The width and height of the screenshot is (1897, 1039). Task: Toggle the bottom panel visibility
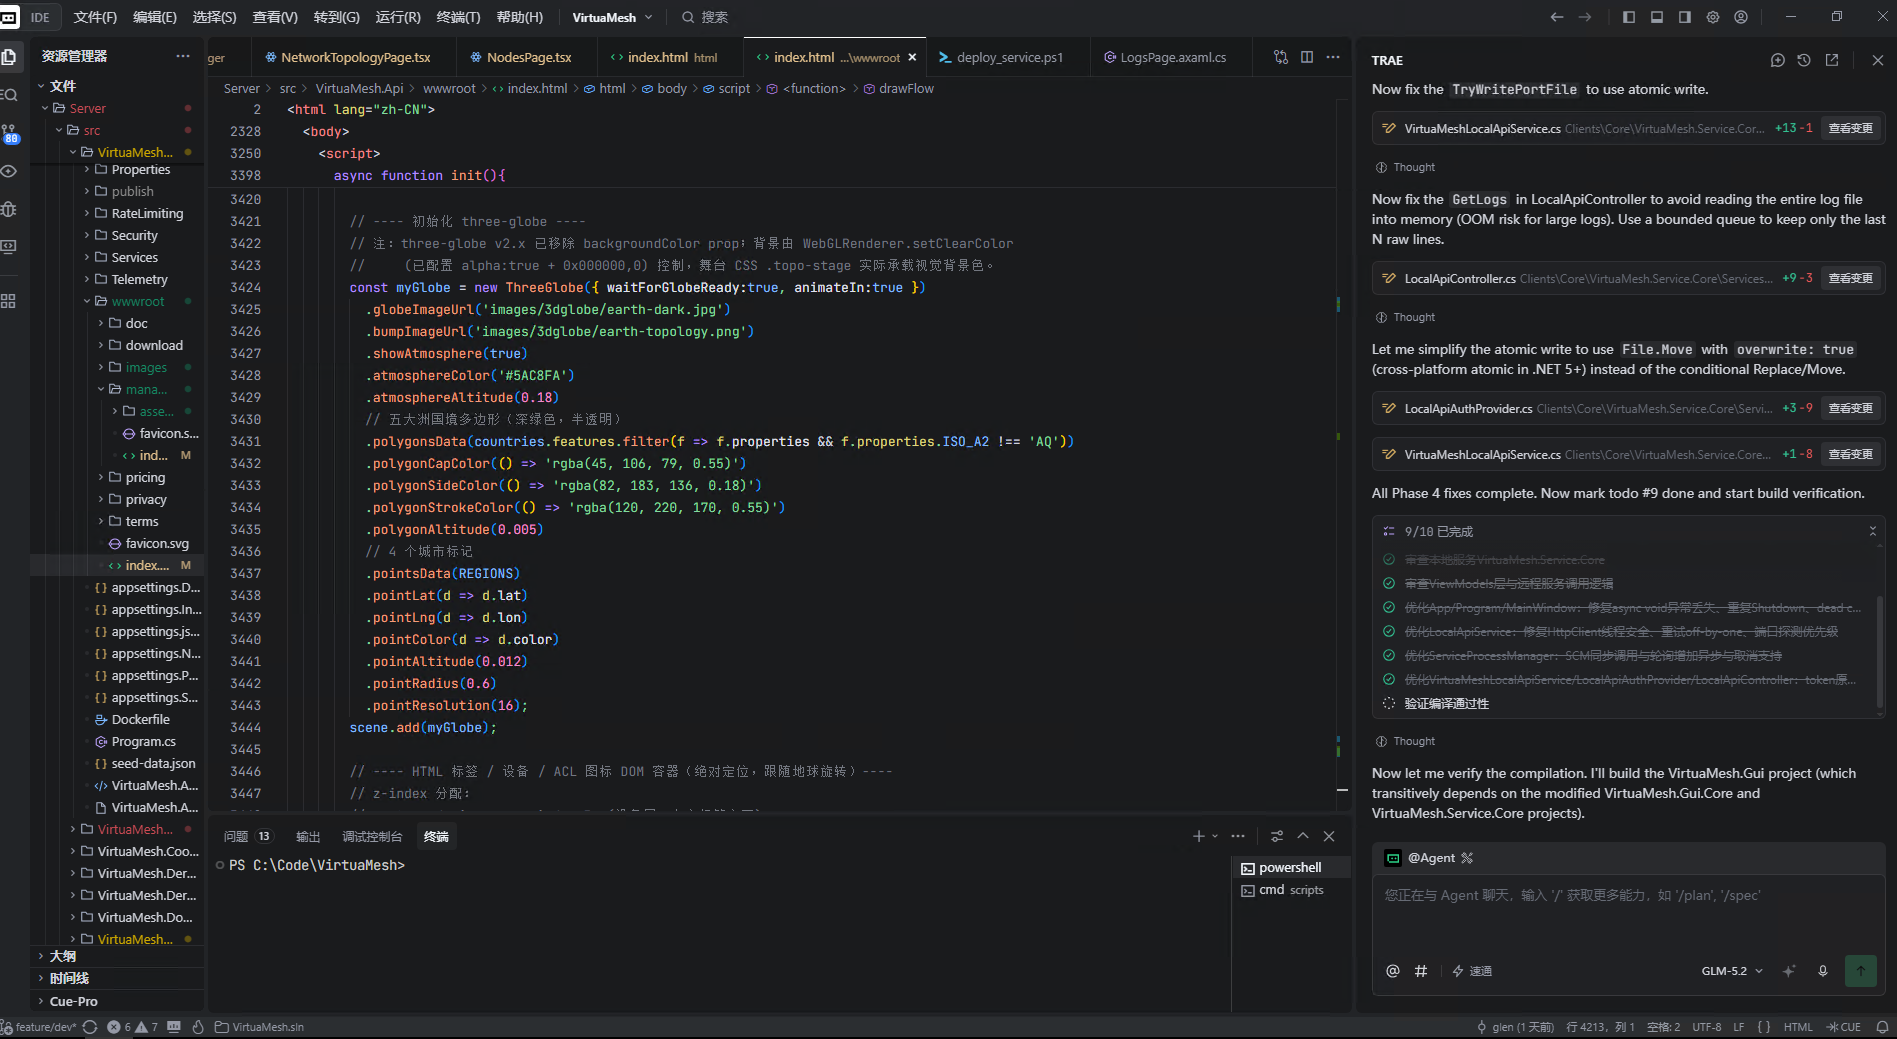coord(1657,17)
